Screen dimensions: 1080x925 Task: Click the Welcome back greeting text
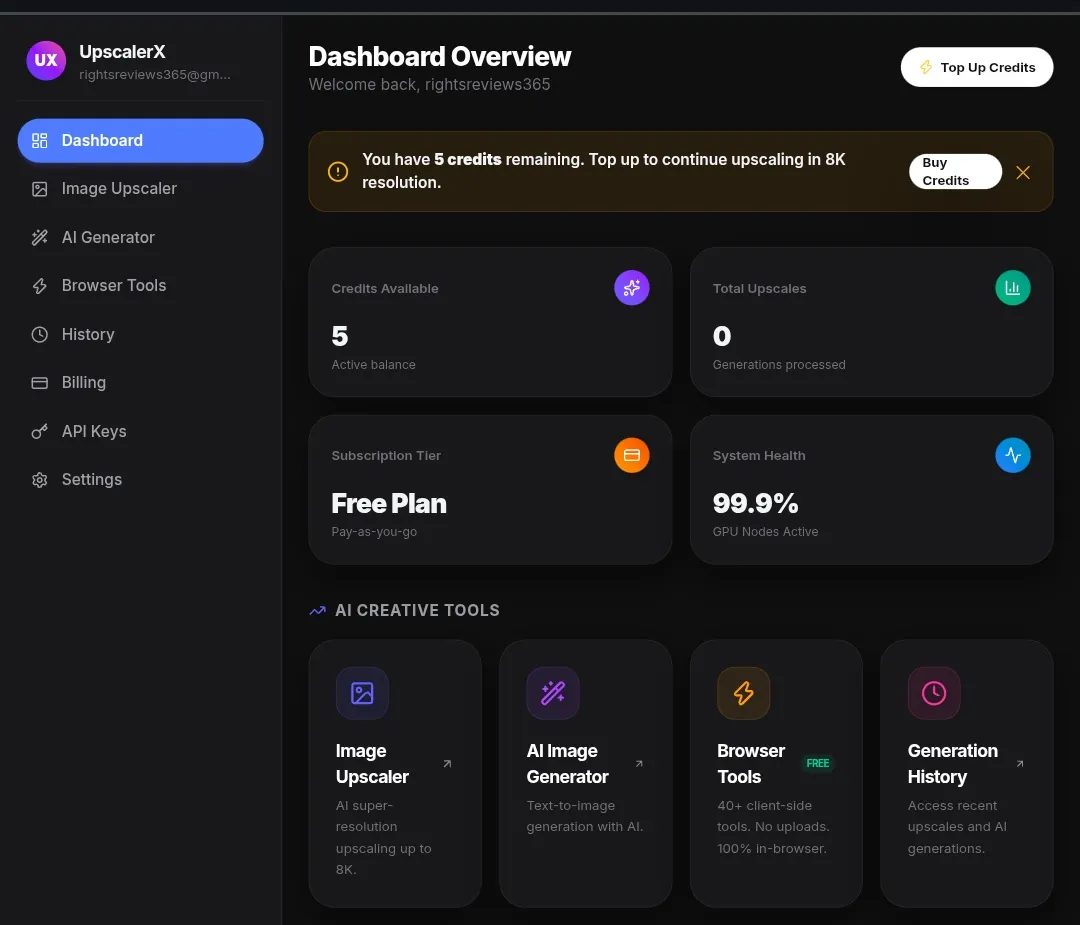429,85
